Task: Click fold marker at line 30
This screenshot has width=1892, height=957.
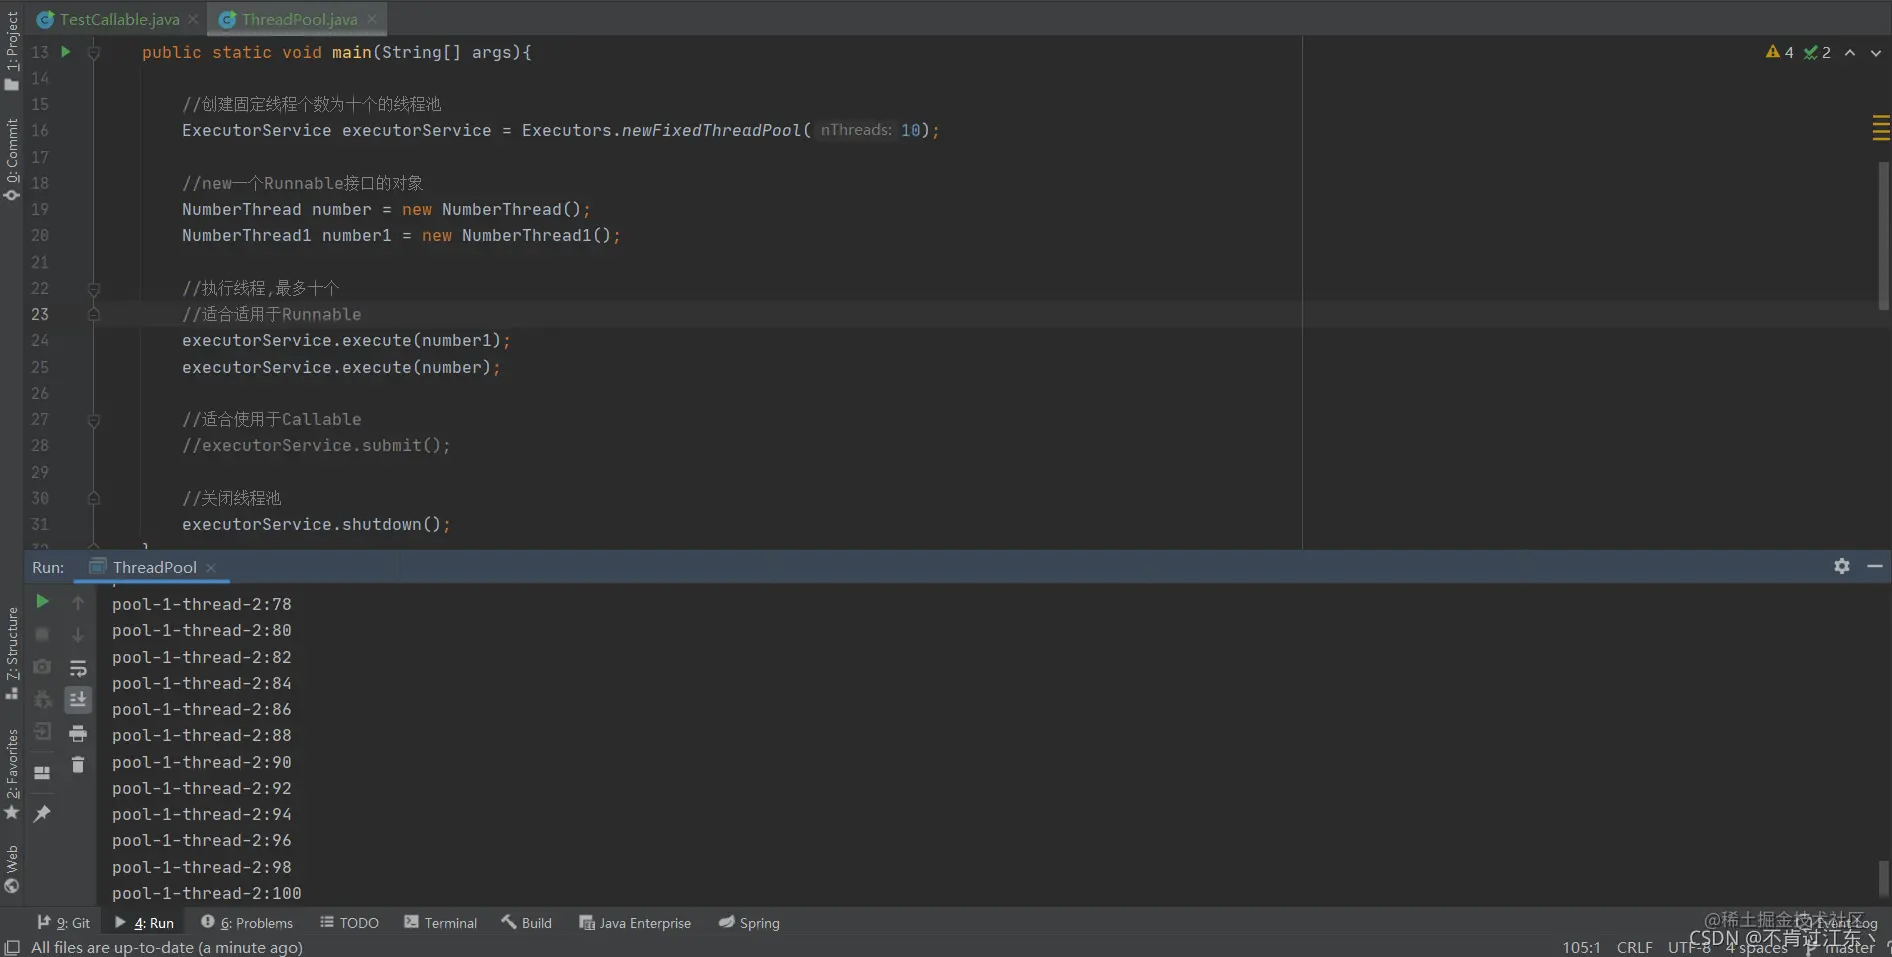Action: pyautogui.click(x=94, y=498)
